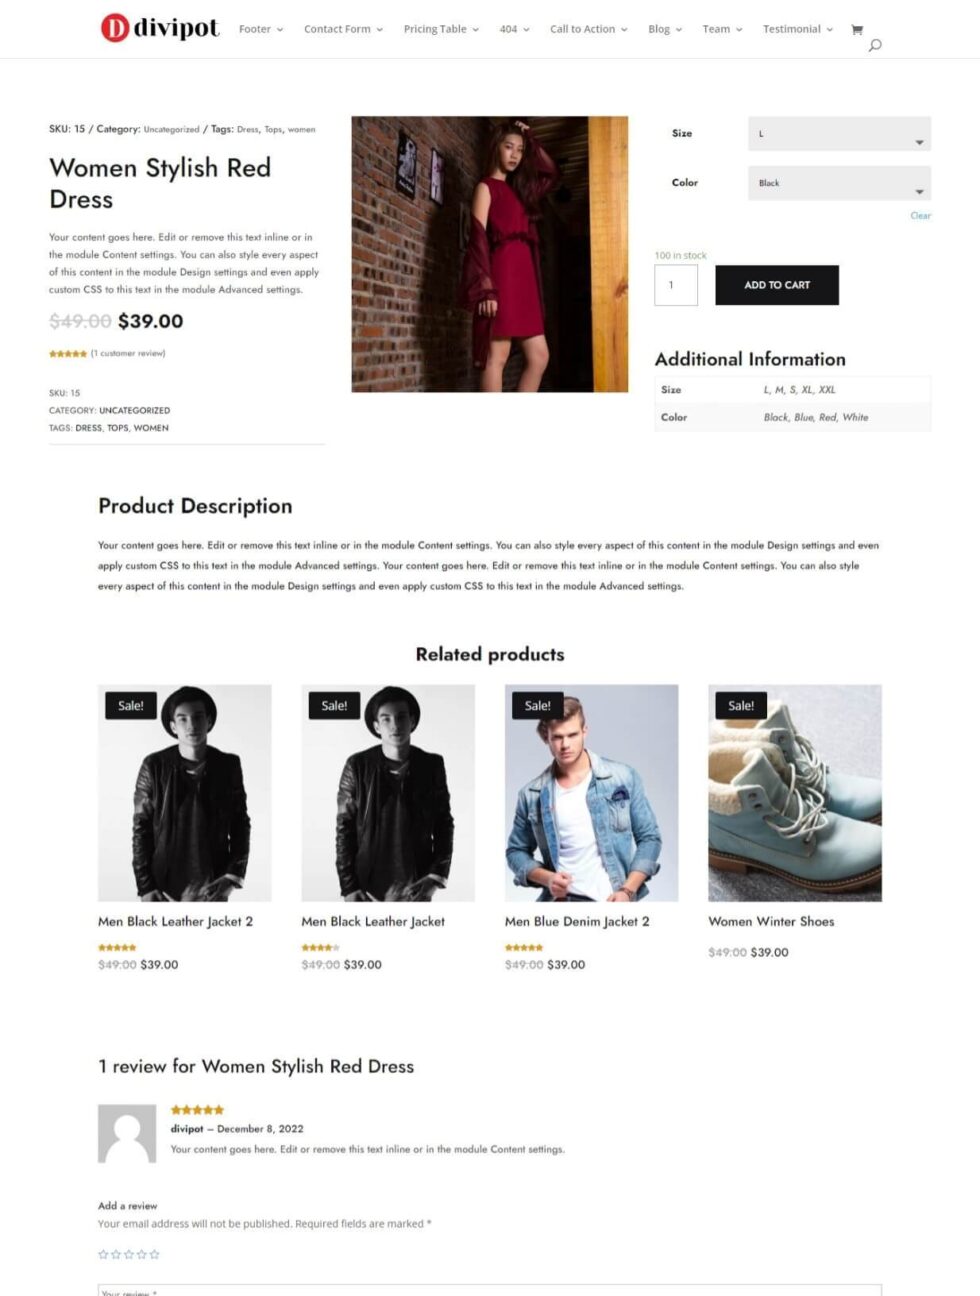Expand the Pricing Table menu
The image size is (980, 1296).
point(441,29)
